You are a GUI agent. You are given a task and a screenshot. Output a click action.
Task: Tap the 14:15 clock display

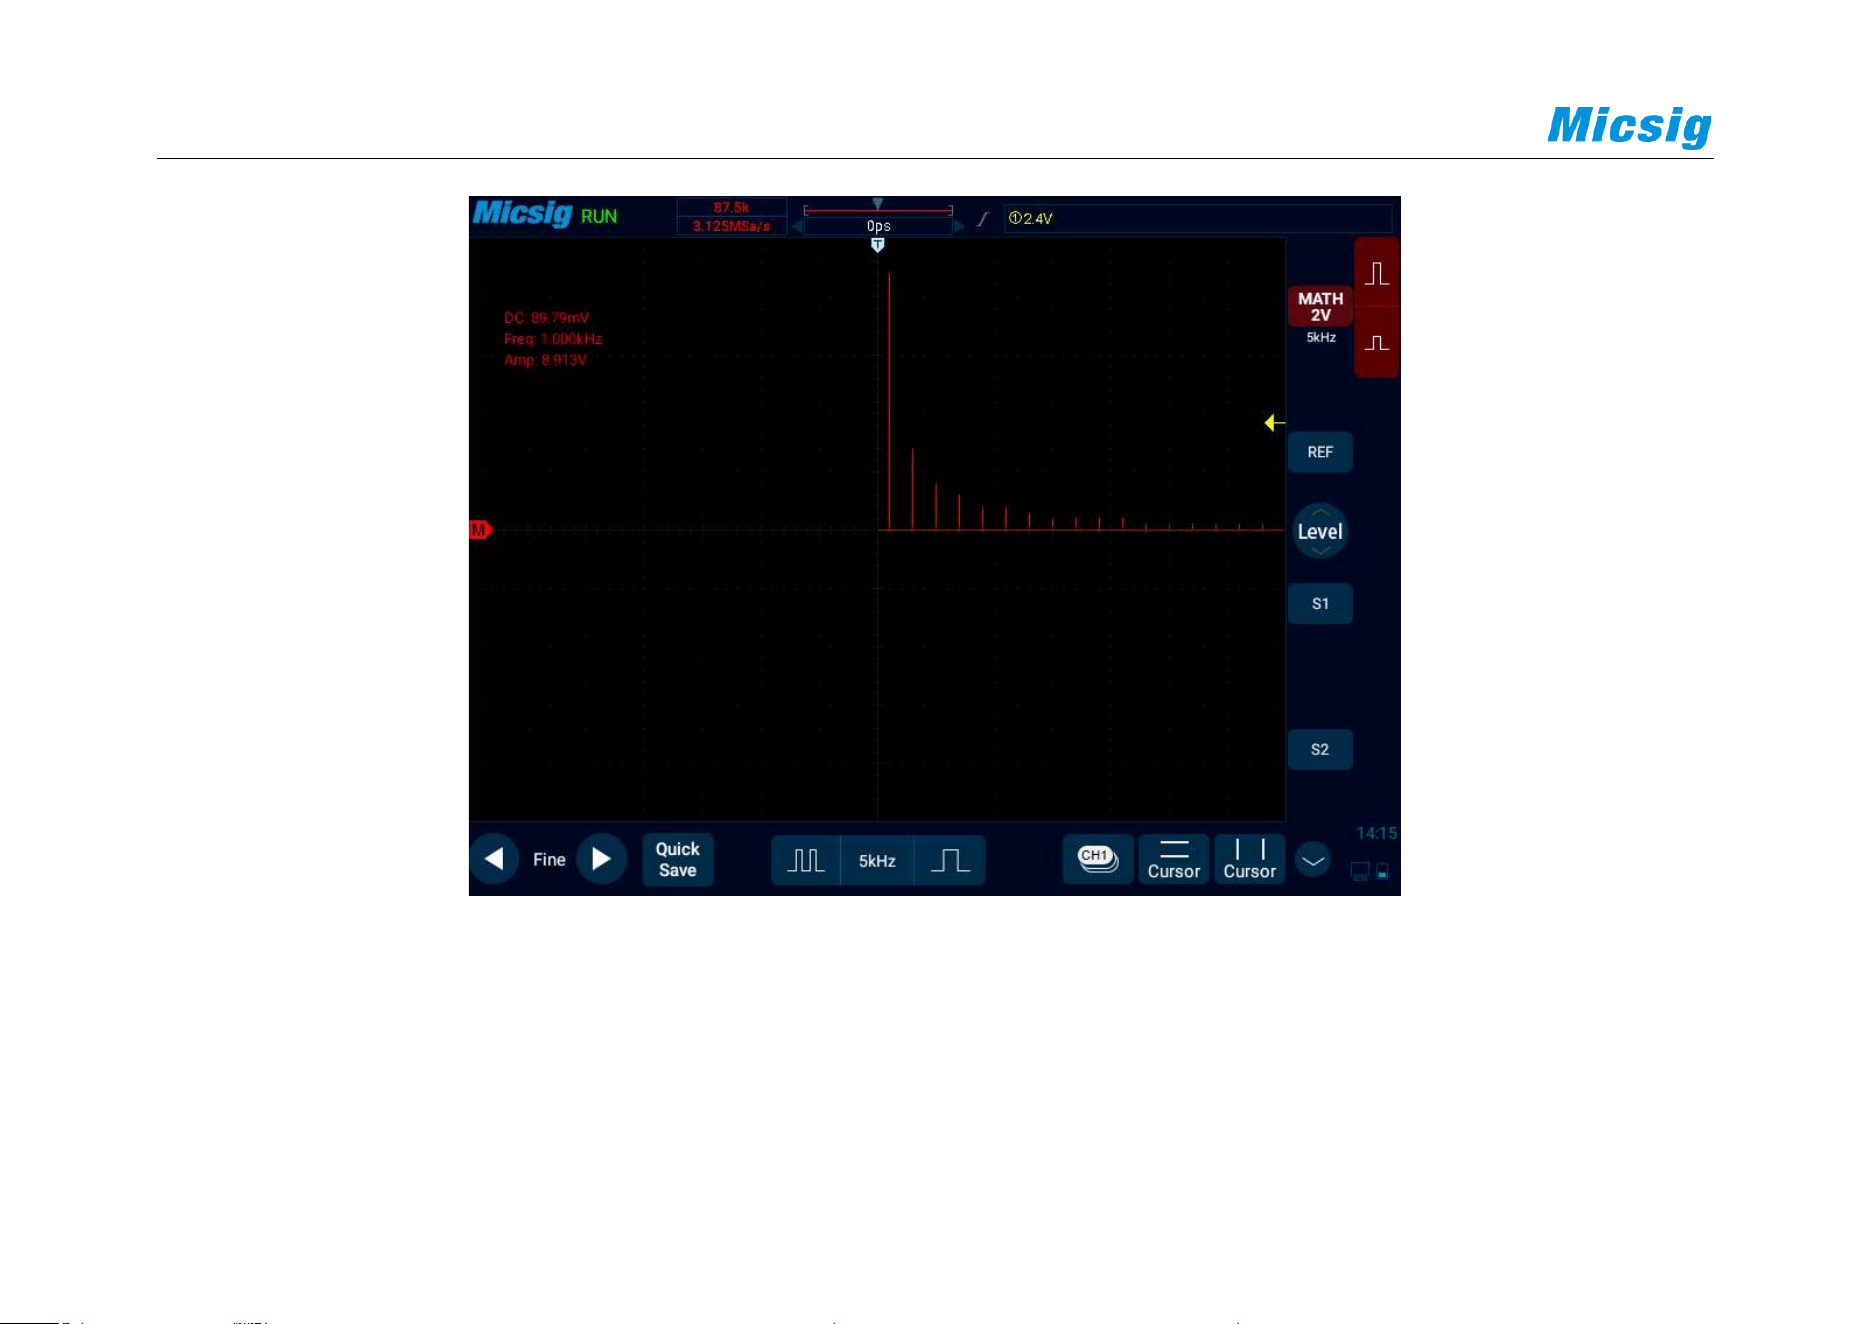coord(1376,833)
